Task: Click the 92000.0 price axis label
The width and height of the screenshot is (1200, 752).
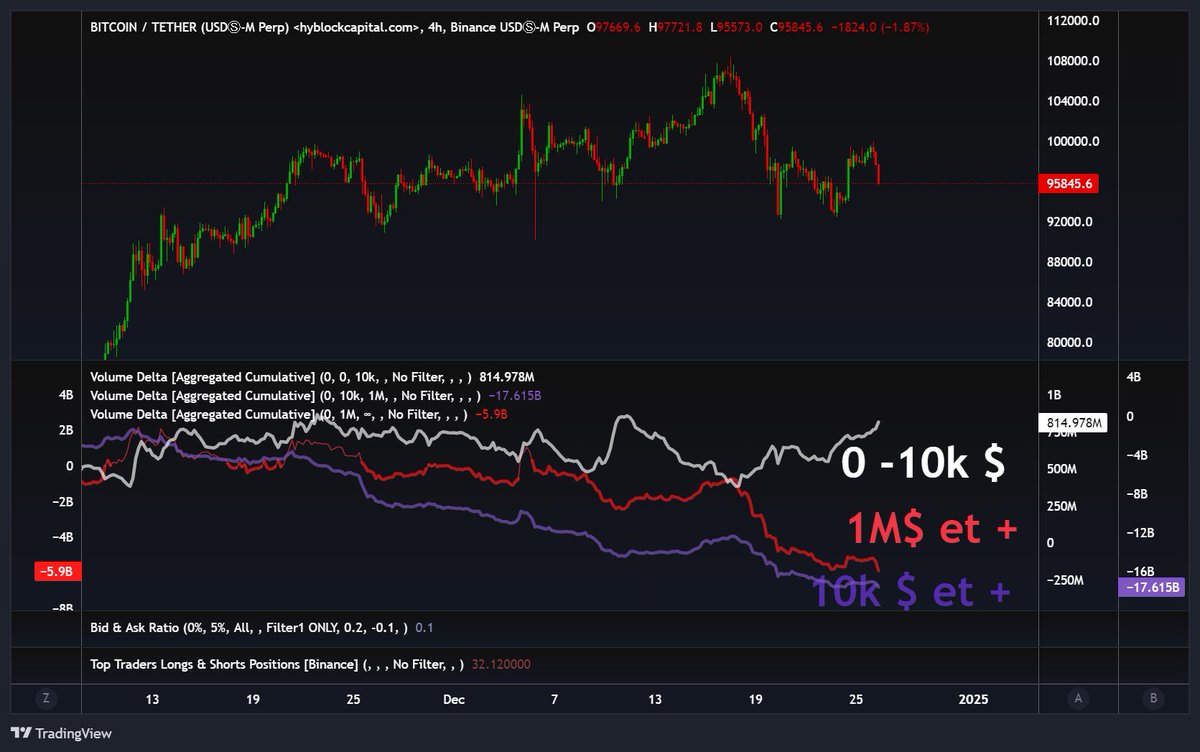Action: [1068, 222]
